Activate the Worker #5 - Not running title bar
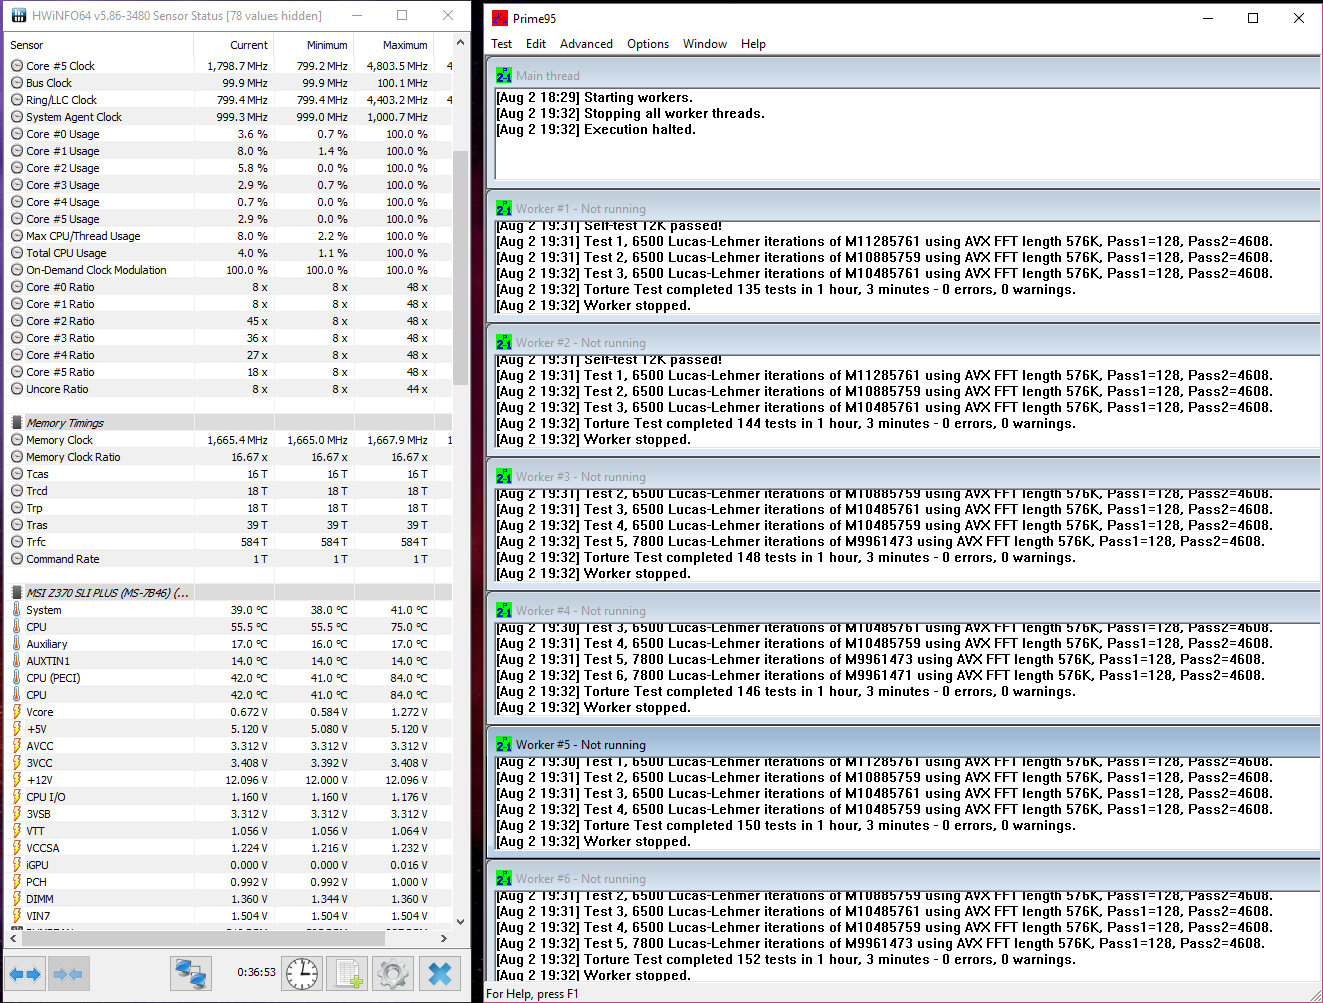Screen dimensions: 1323x1003 pos(904,744)
